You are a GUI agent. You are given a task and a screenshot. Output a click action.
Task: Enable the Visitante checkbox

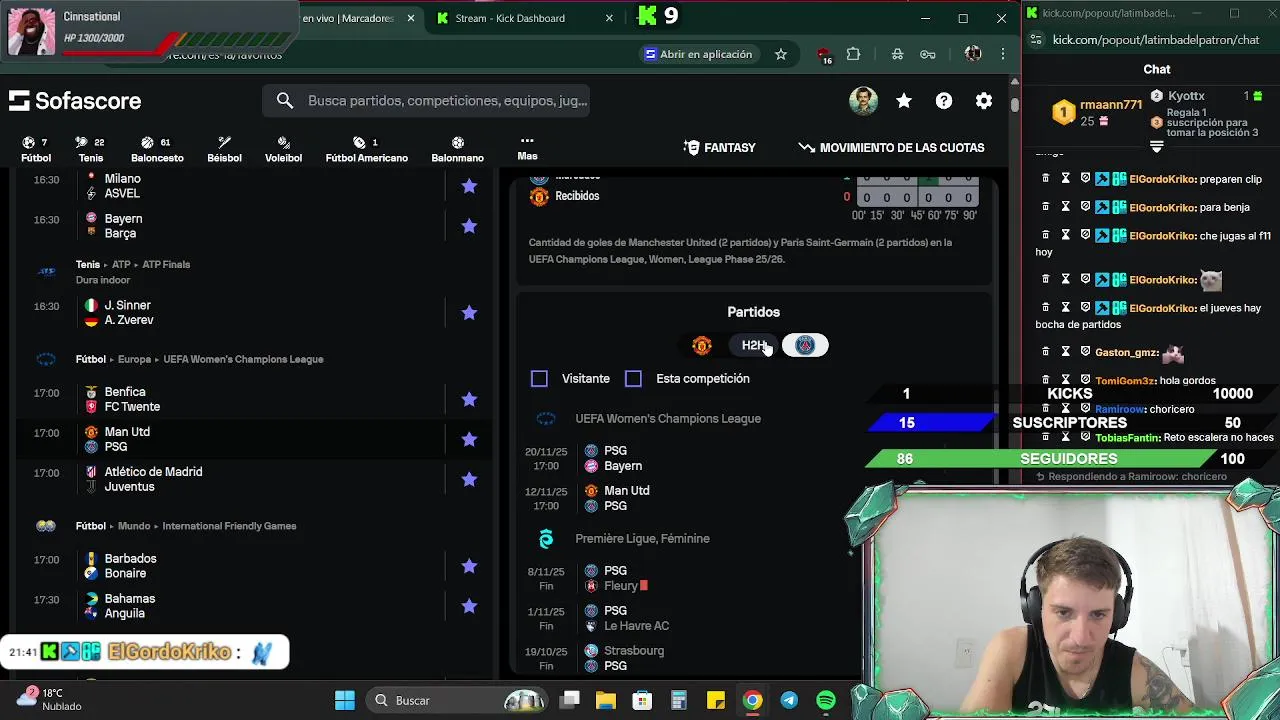click(539, 379)
